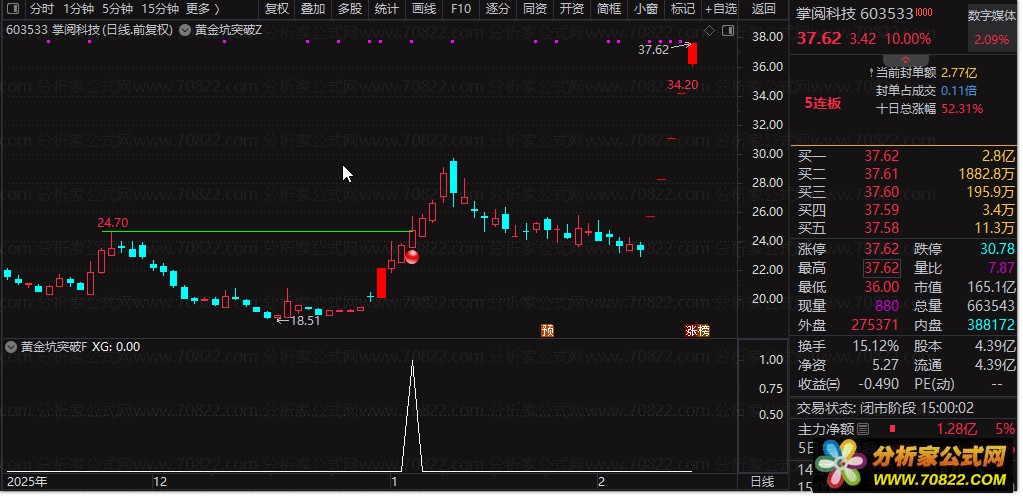Click month 12 on the time axis
This screenshot has width=1023, height=496.
(159, 482)
